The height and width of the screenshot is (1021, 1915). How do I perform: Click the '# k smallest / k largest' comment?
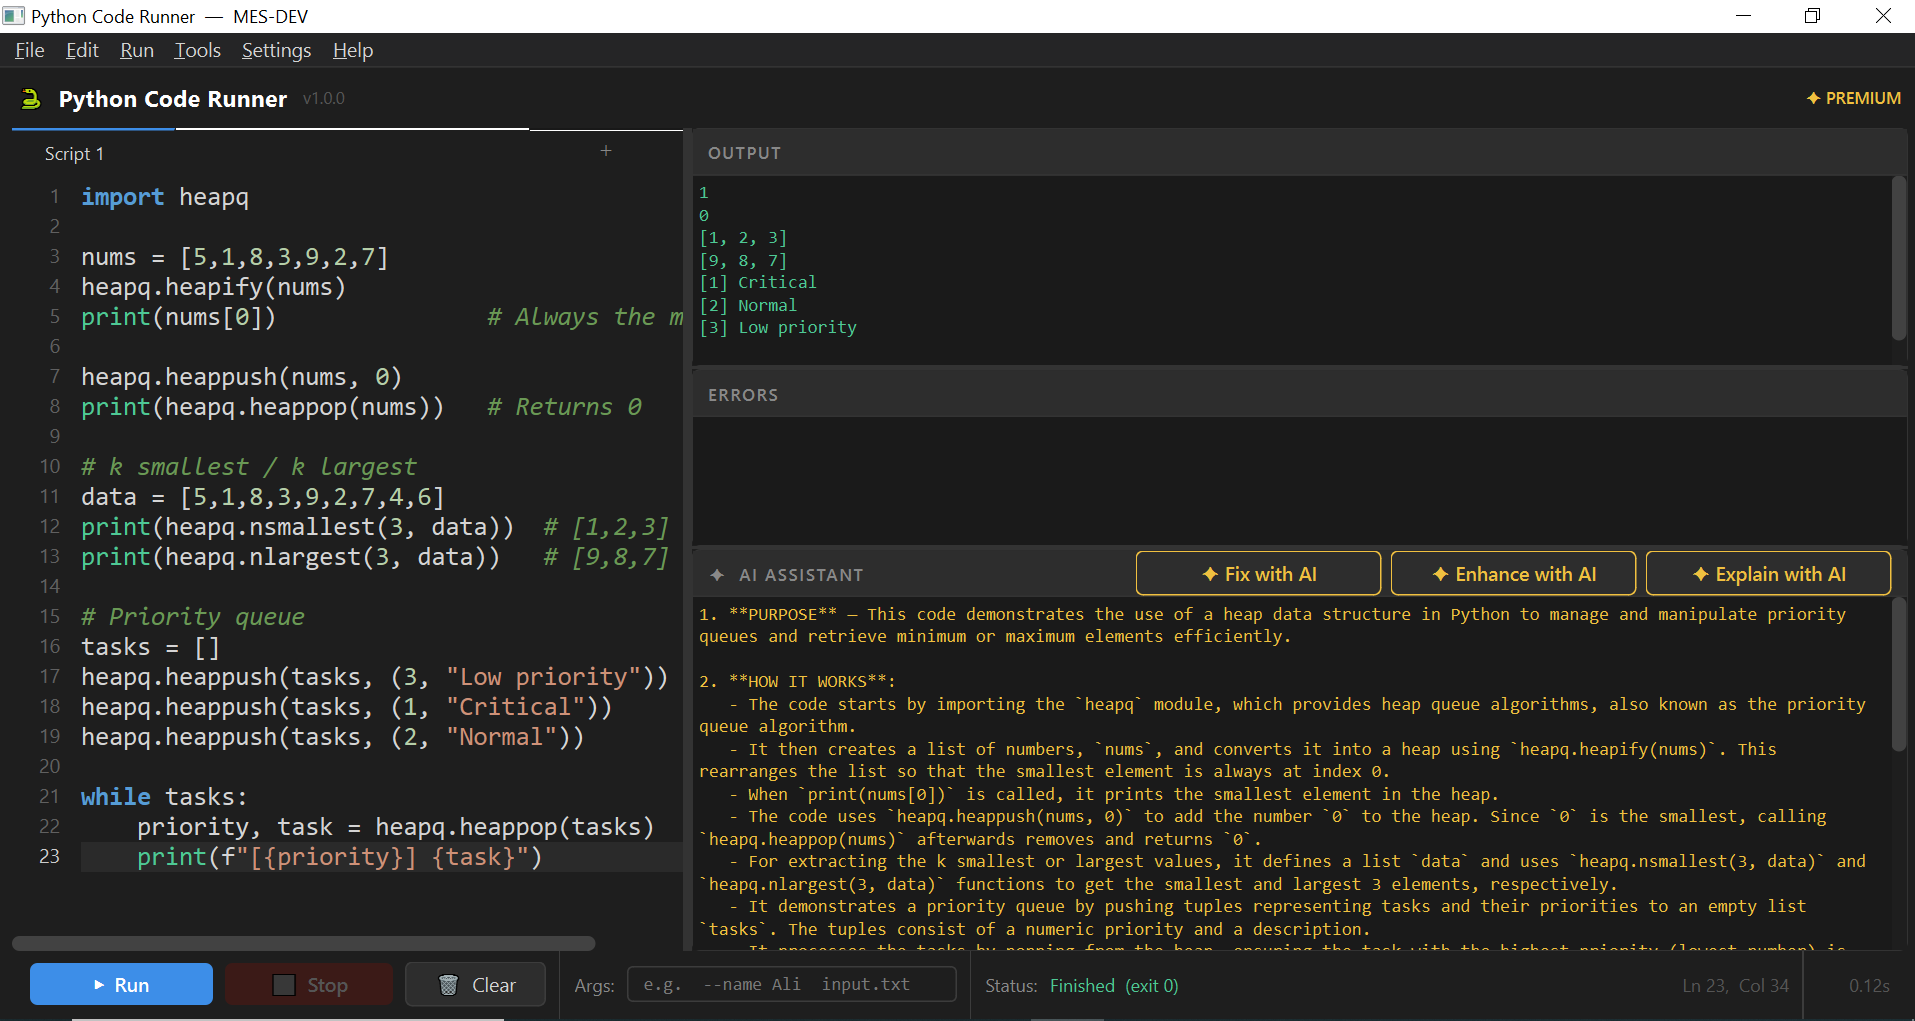tap(249, 467)
